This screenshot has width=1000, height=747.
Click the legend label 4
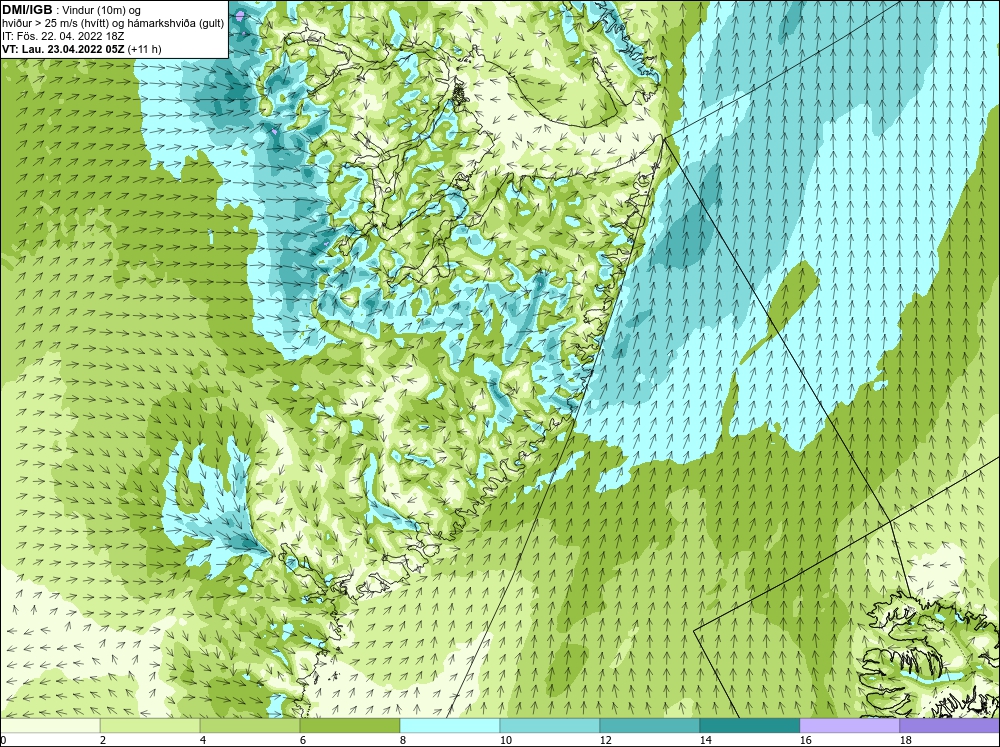(x=203, y=740)
